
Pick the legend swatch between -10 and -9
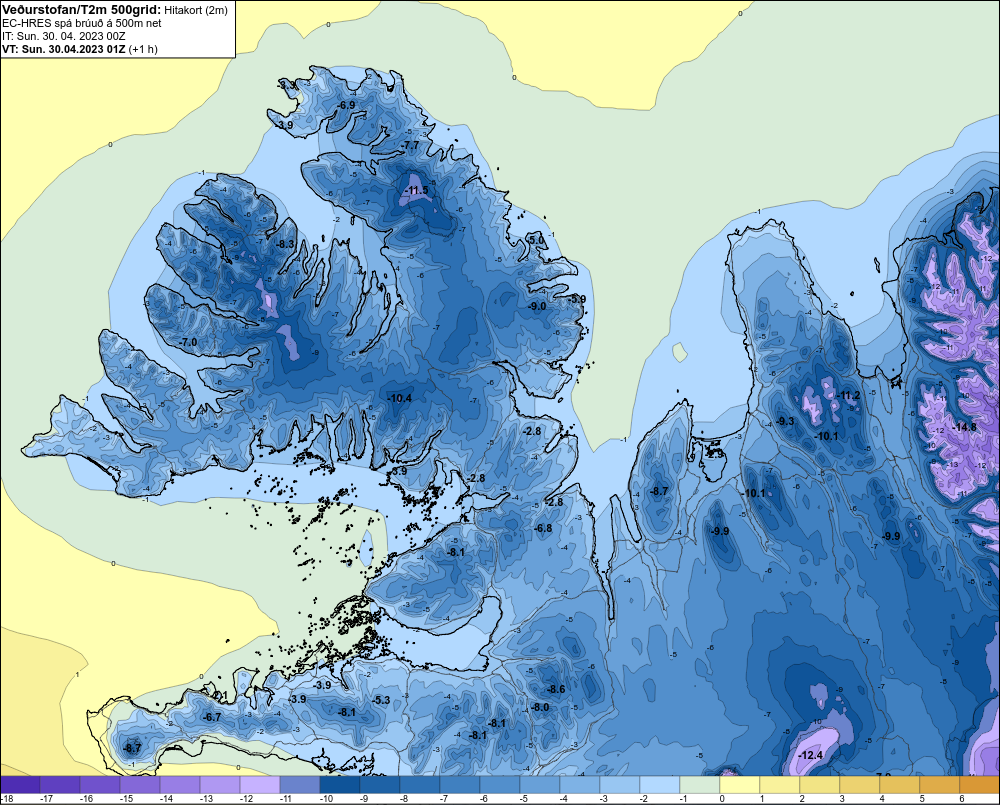click(x=340, y=785)
